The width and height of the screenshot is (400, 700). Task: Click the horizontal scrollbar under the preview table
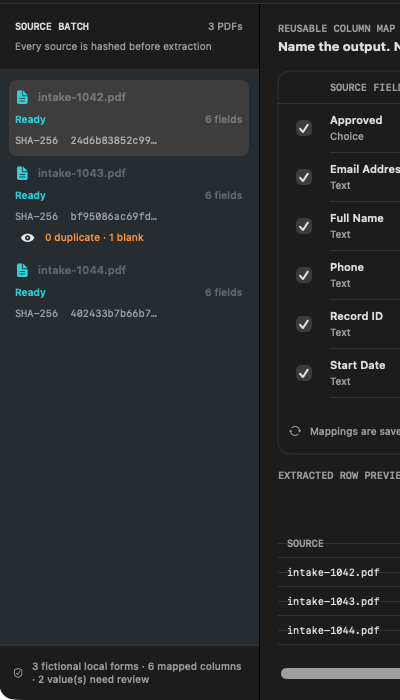click(340, 673)
